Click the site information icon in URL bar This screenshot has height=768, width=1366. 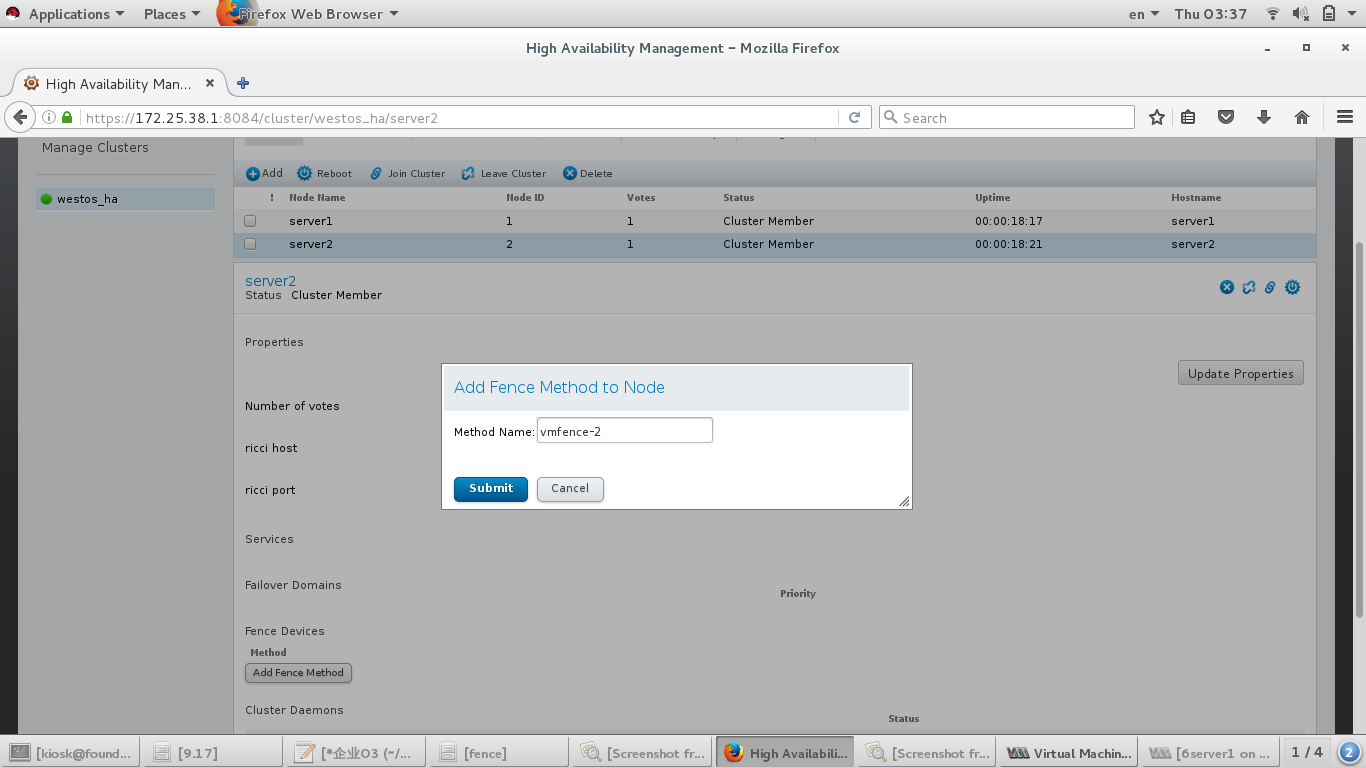pyautogui.click(x=49, y=117)
